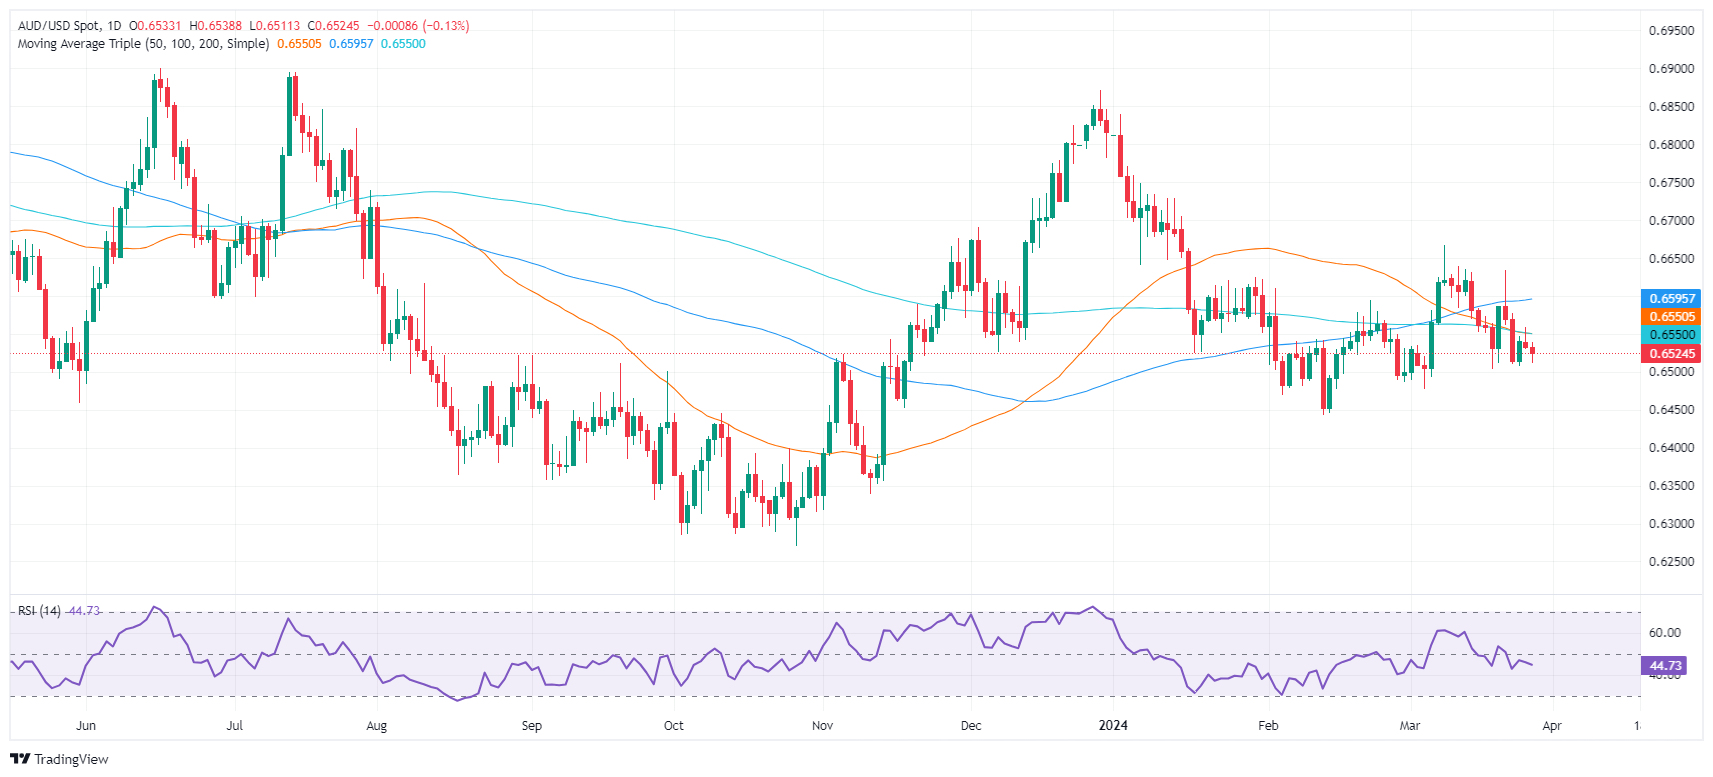Click the 2024 label on time axis
Image resolution: width=1713 pixels, height=777 pixels.
click(1112, 725)
